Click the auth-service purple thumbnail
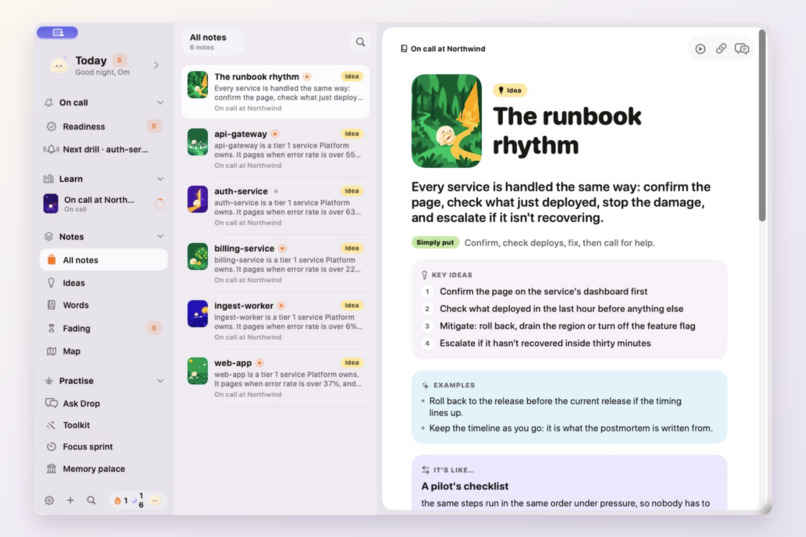The image size is (806, 537). pos(197,199)
